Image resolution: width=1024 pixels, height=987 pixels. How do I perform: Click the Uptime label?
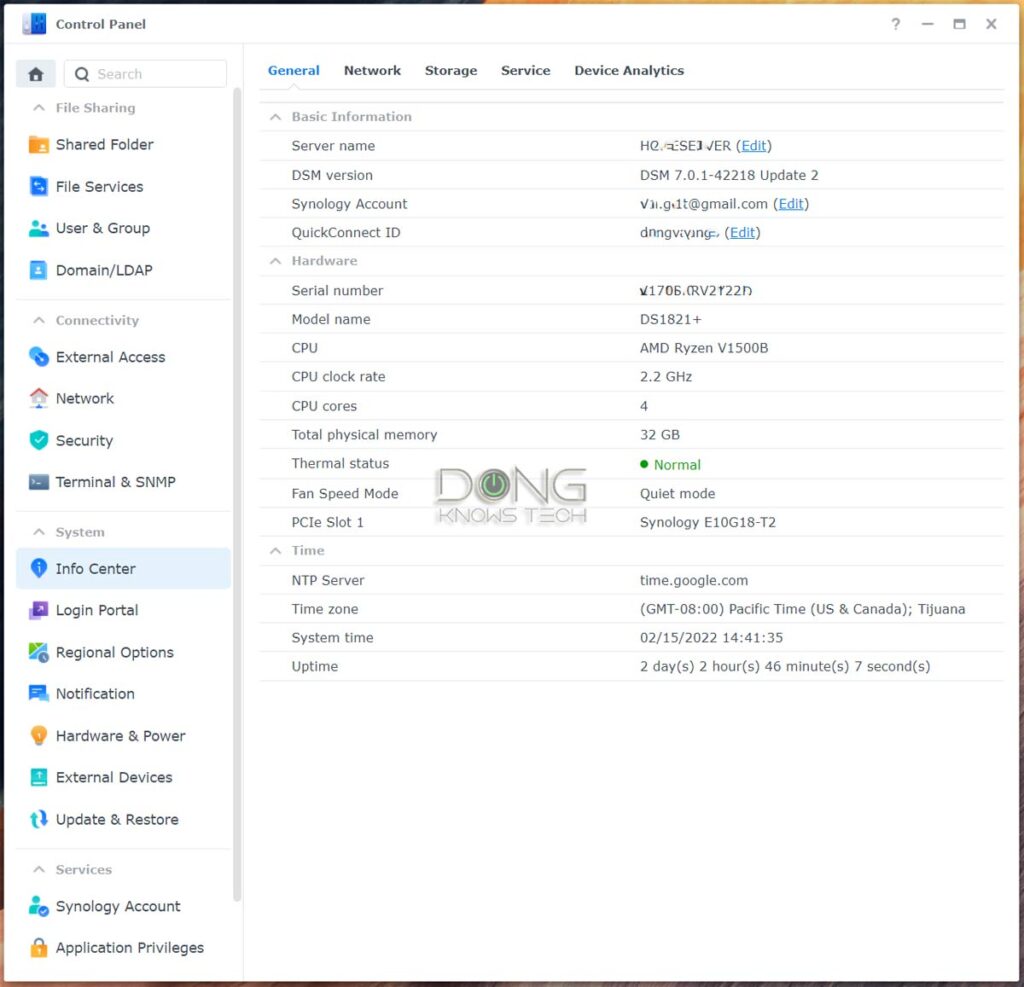click(315, 666)
